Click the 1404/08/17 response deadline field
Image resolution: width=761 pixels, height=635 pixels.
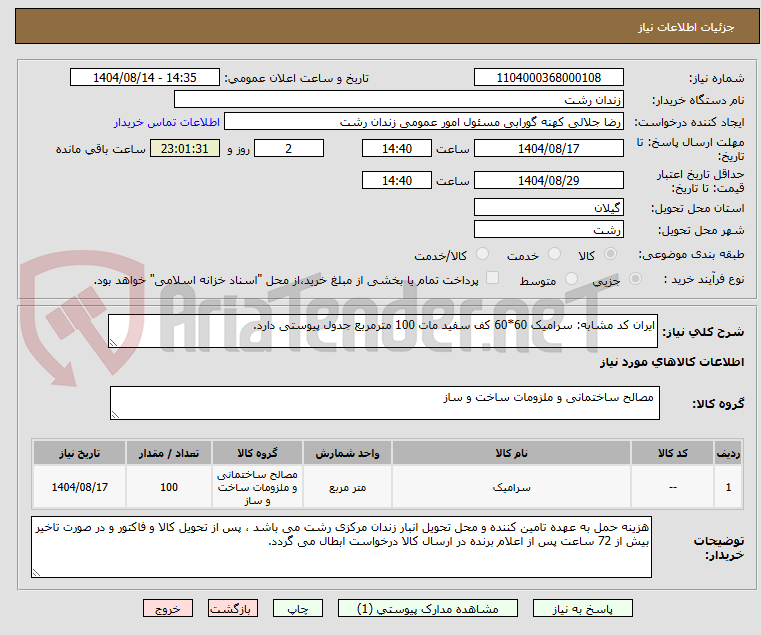point(548,149)
